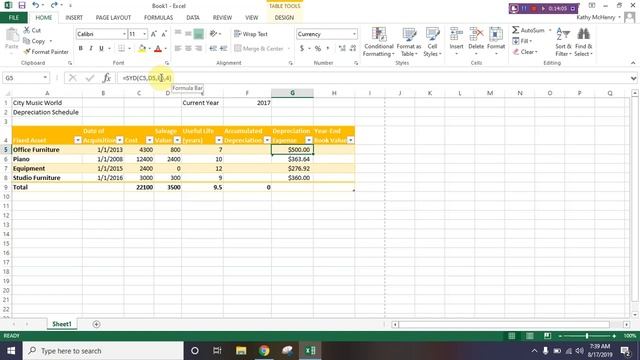Image resolution: width=640 pixels, height=360 pixels.
Task: Open the number format Currency dropdown
Action: tap(354, 34)
